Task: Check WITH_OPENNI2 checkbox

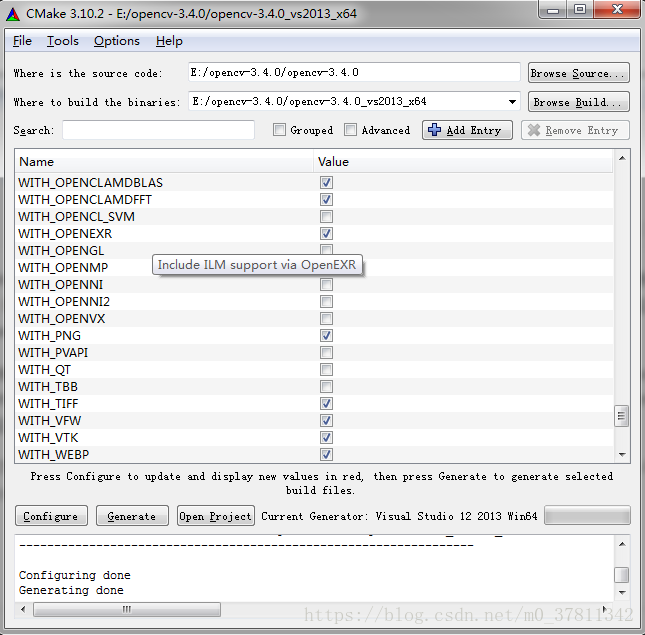Action: pyautogui.click(x=326, y=301)
